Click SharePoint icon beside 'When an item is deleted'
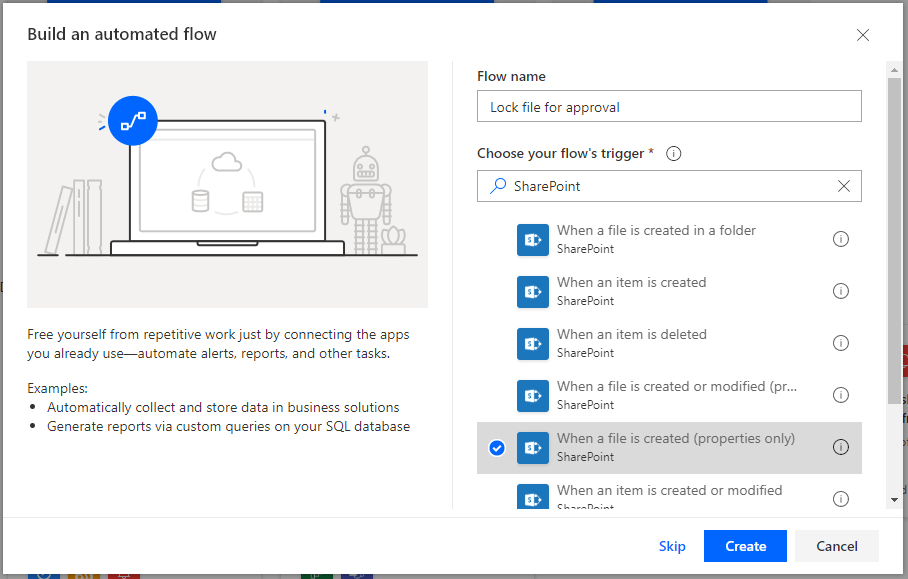Screen dimensions: 908x579 pos(533,343)
